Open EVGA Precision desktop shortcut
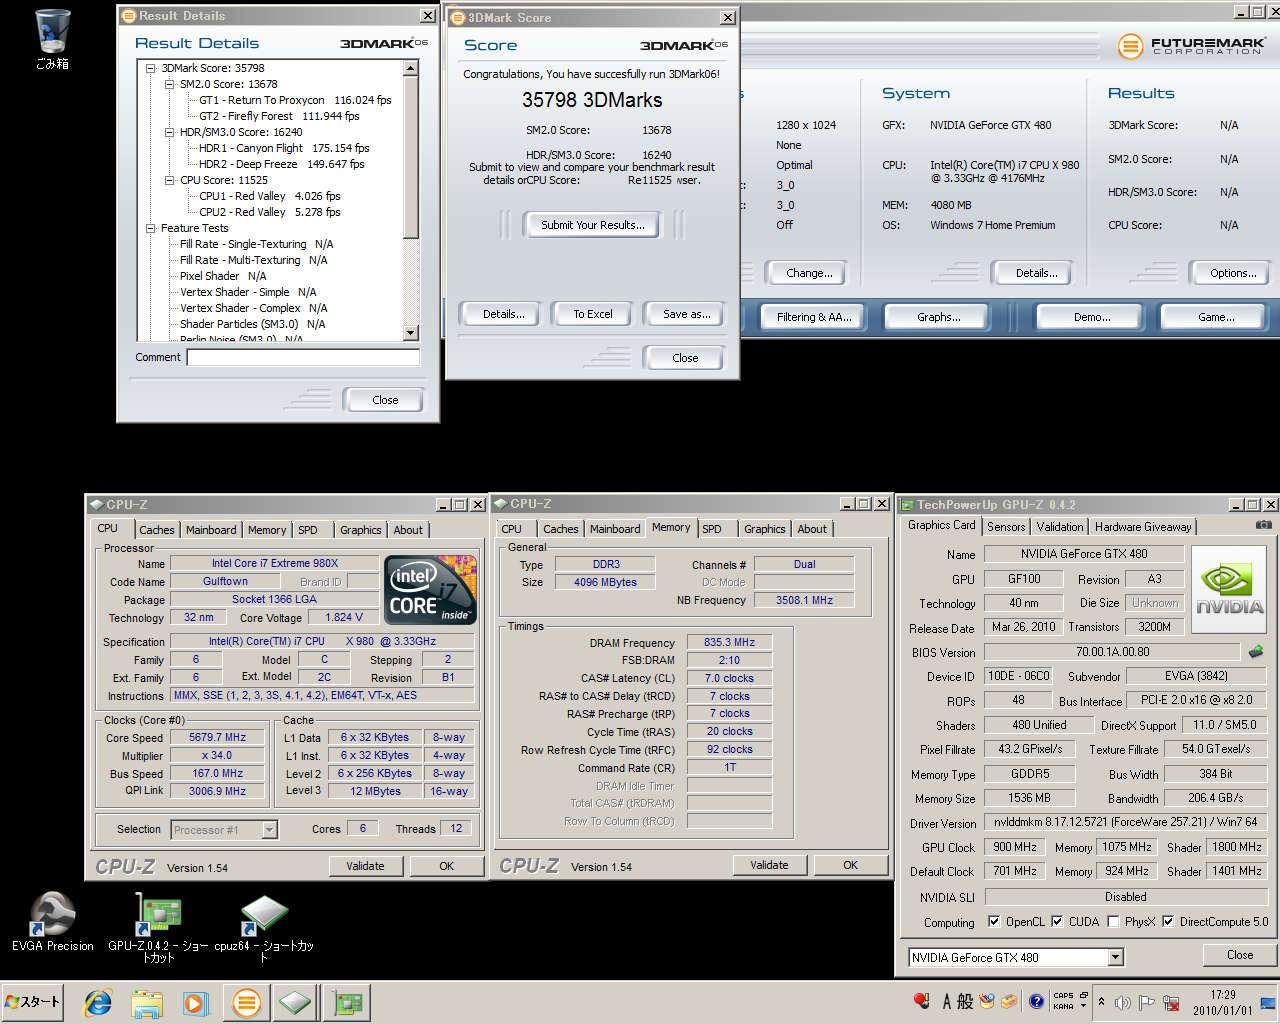1280x1024 pixels. [x=52, y=922]
